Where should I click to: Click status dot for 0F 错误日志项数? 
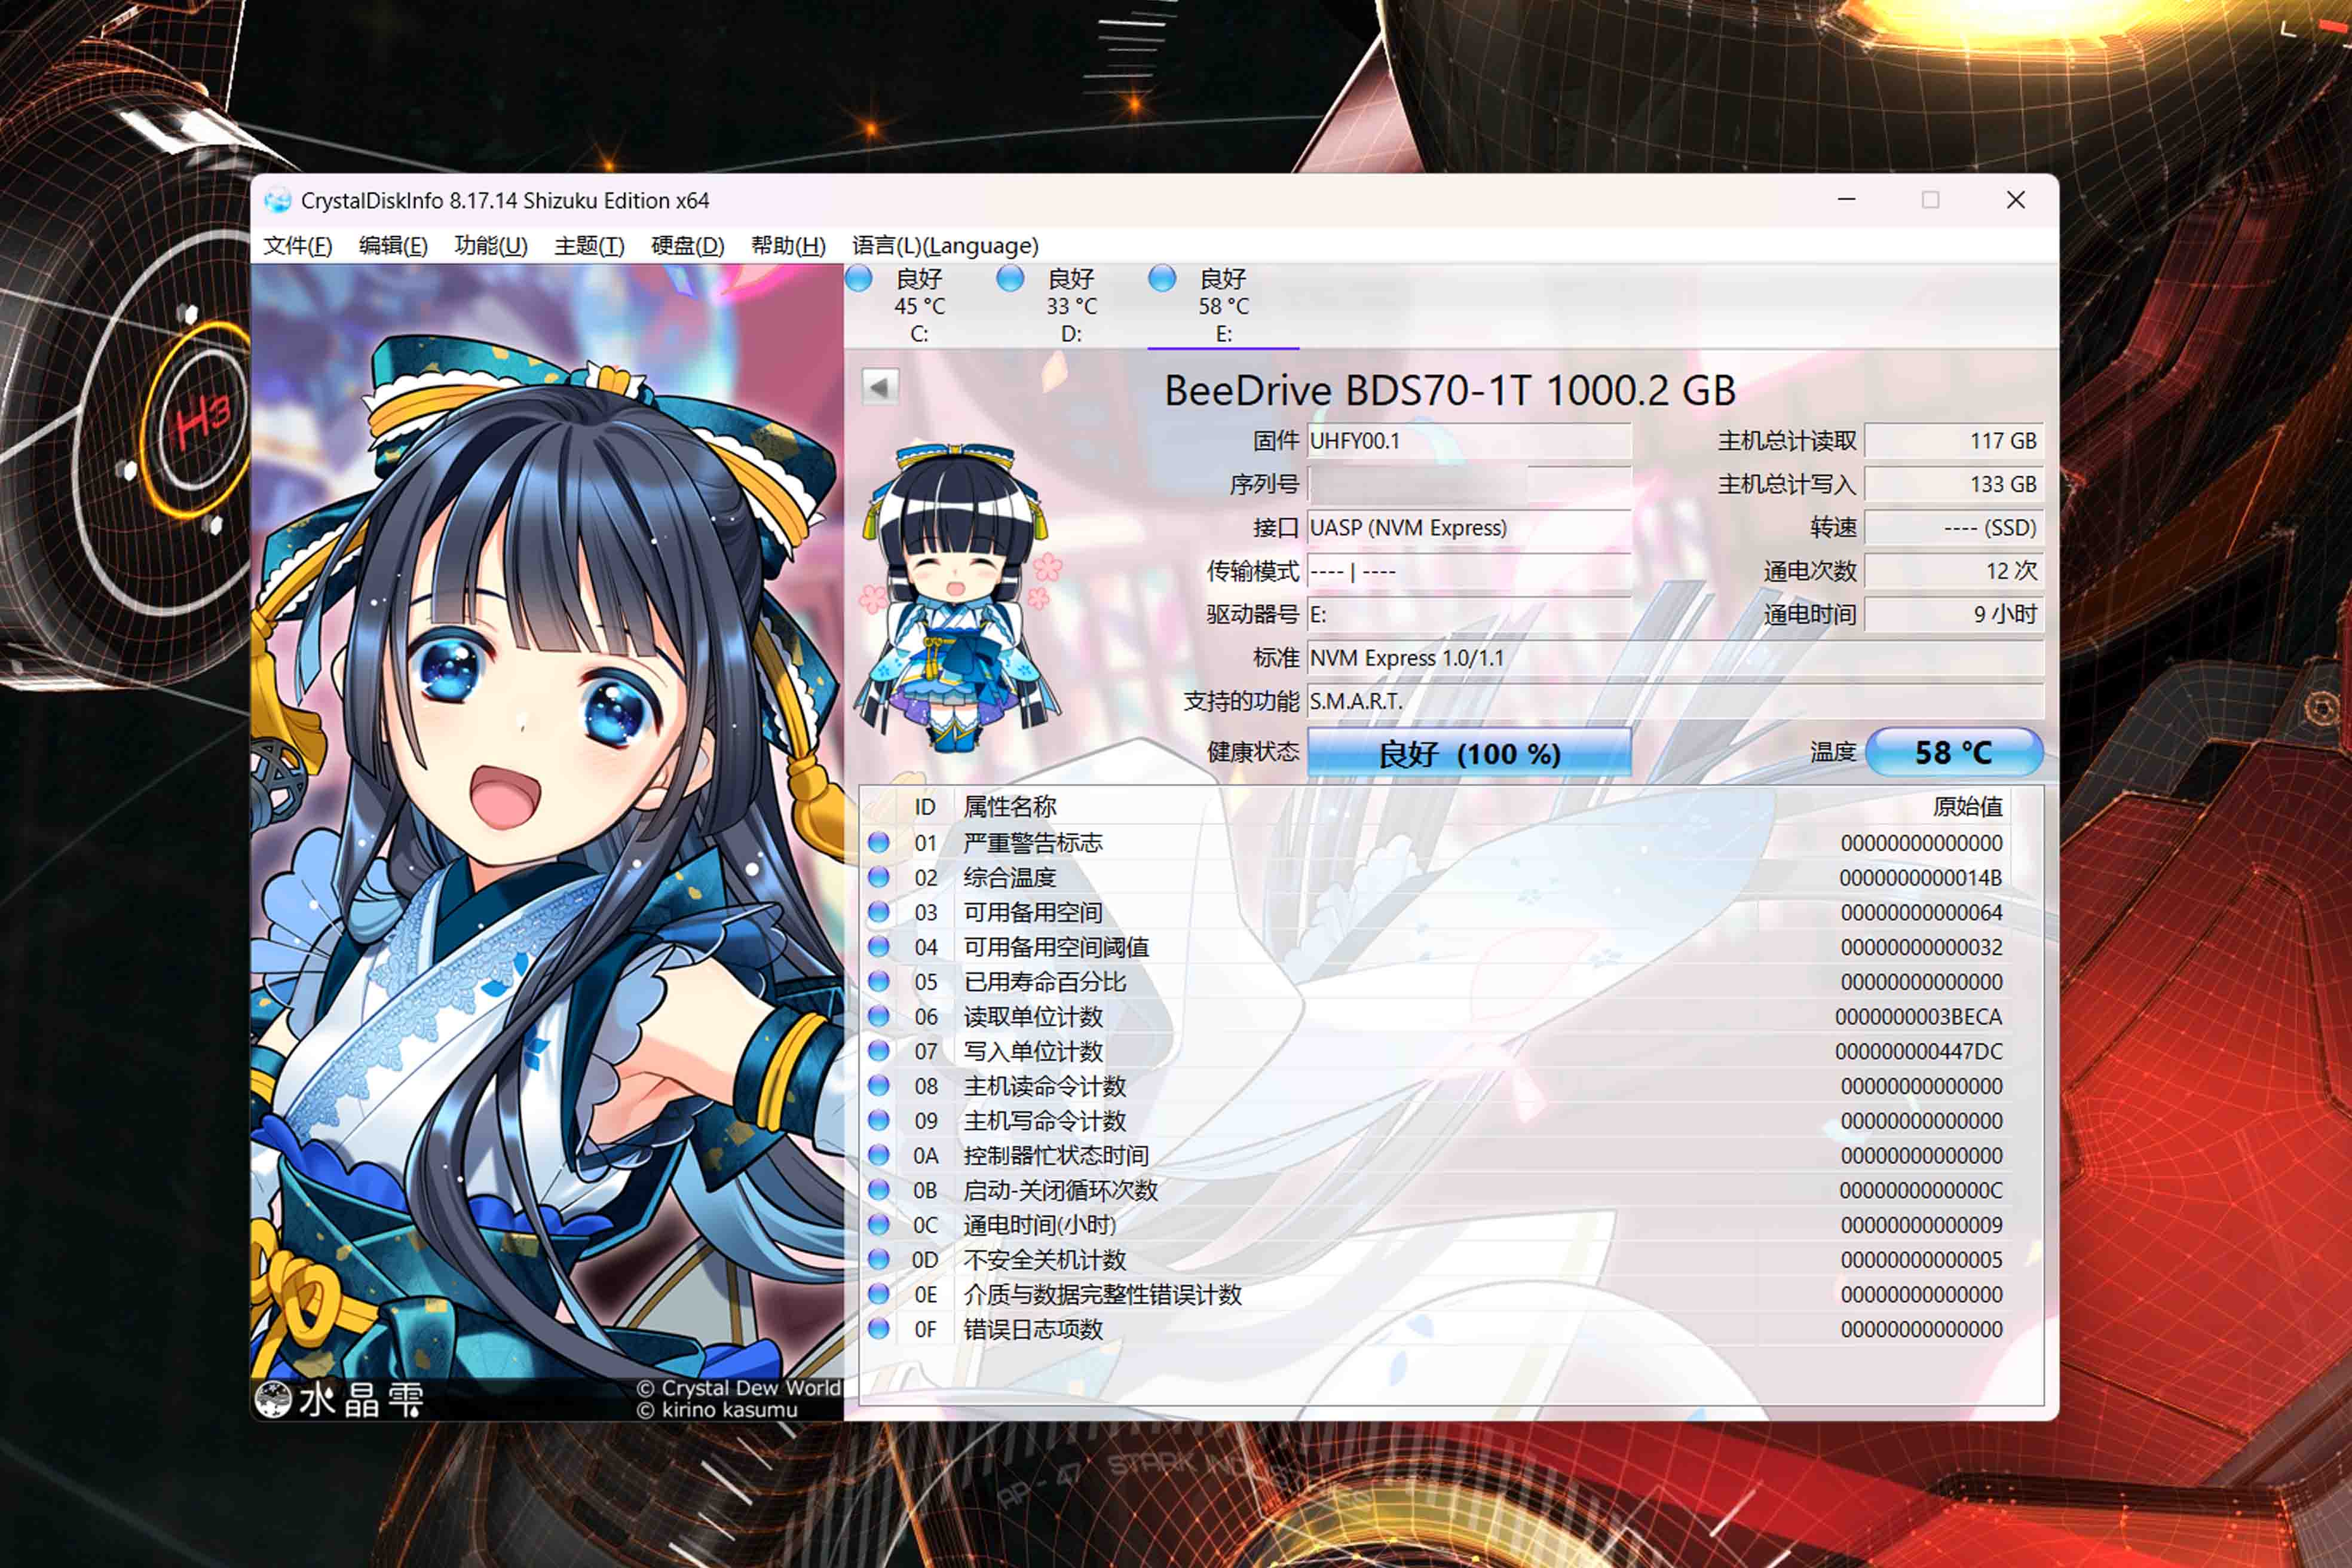coord(879,1329)
